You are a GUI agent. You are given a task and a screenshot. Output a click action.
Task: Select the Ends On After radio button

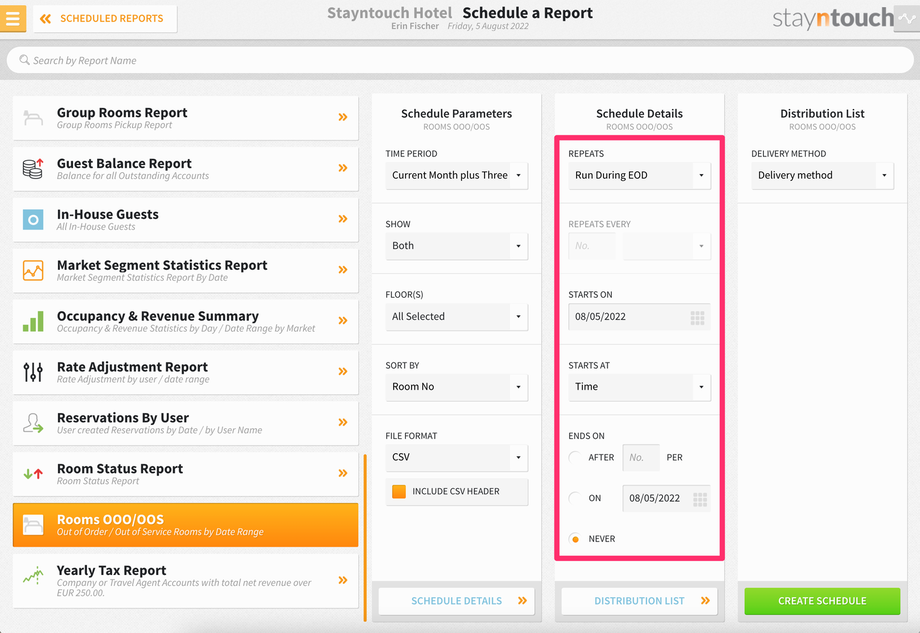(575, 458)
